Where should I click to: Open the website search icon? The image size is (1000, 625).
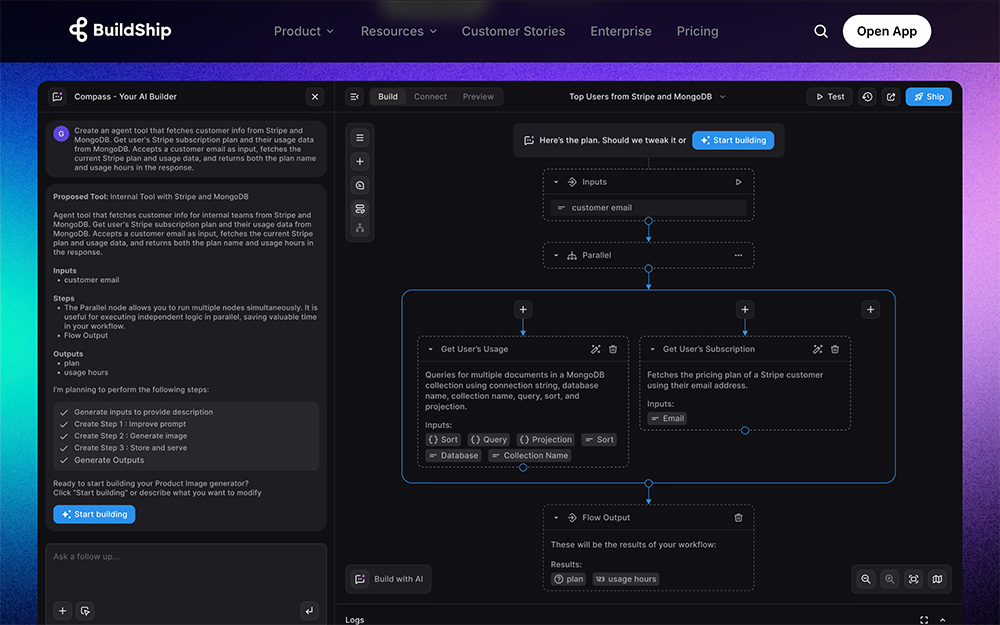(821, 31)
